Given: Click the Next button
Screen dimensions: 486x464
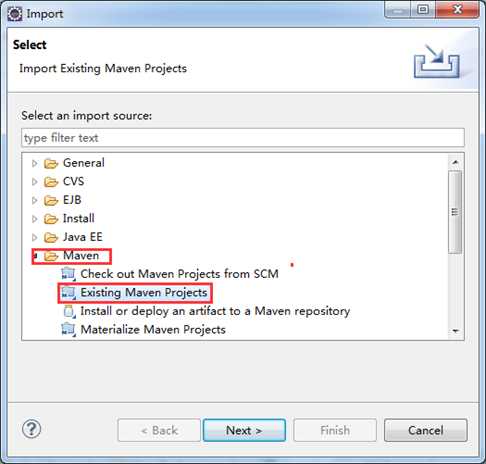Looking at the screenshot, I should 244,430.
